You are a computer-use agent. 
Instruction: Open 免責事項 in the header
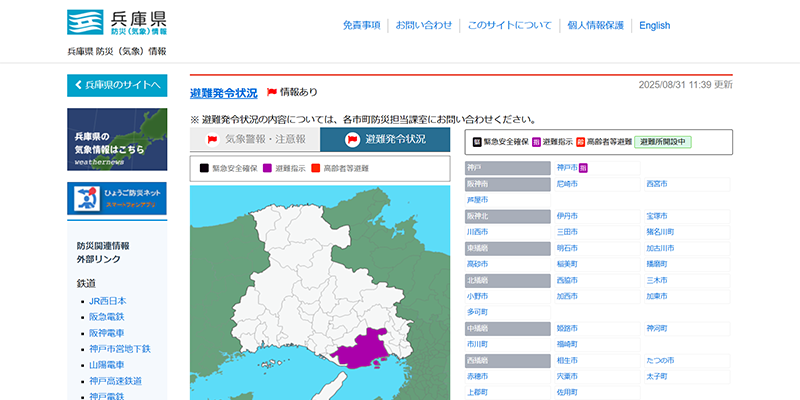tap(362, 26)
